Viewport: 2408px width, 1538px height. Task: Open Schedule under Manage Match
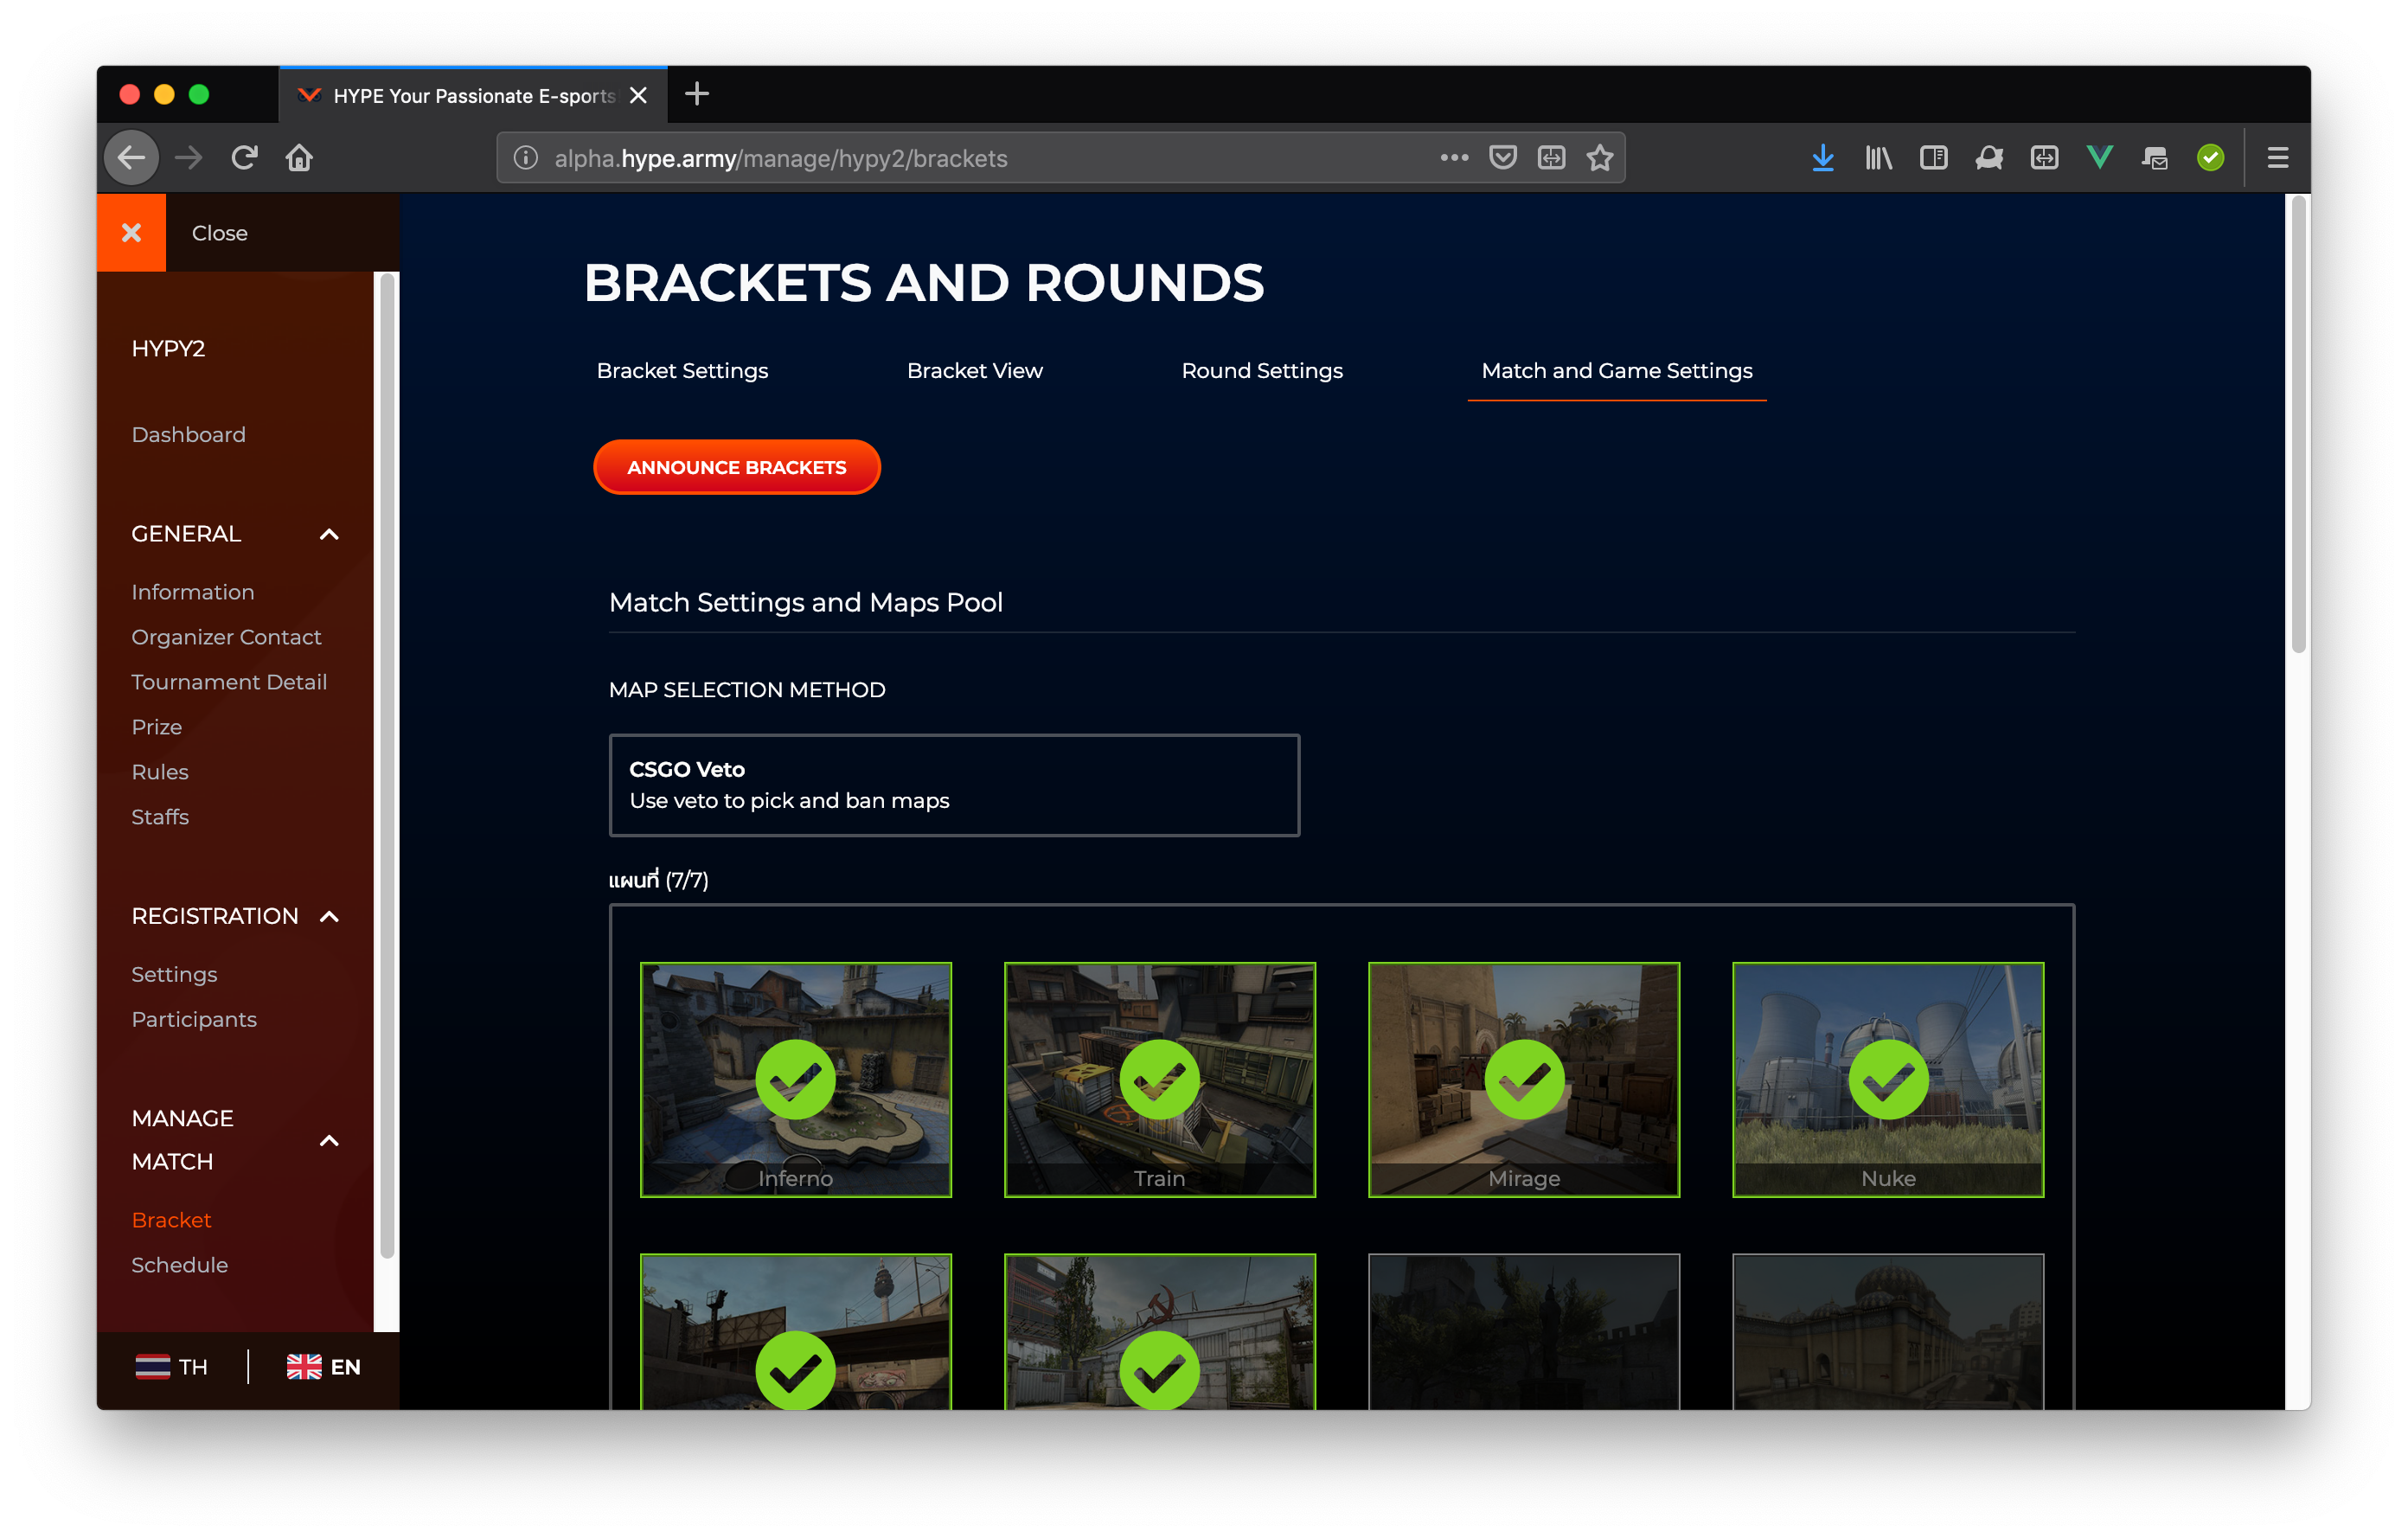(x=179, y=1265)
